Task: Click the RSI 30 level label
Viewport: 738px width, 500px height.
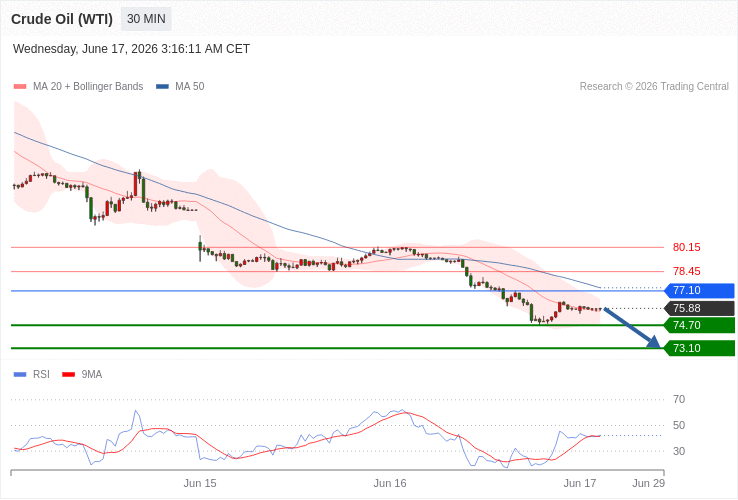Action: [x=679, y=452]
